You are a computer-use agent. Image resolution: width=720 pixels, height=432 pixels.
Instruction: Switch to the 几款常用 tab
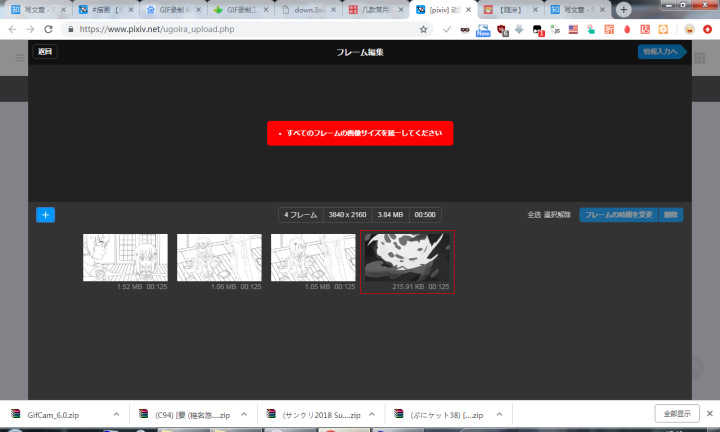tap(376, 10)
